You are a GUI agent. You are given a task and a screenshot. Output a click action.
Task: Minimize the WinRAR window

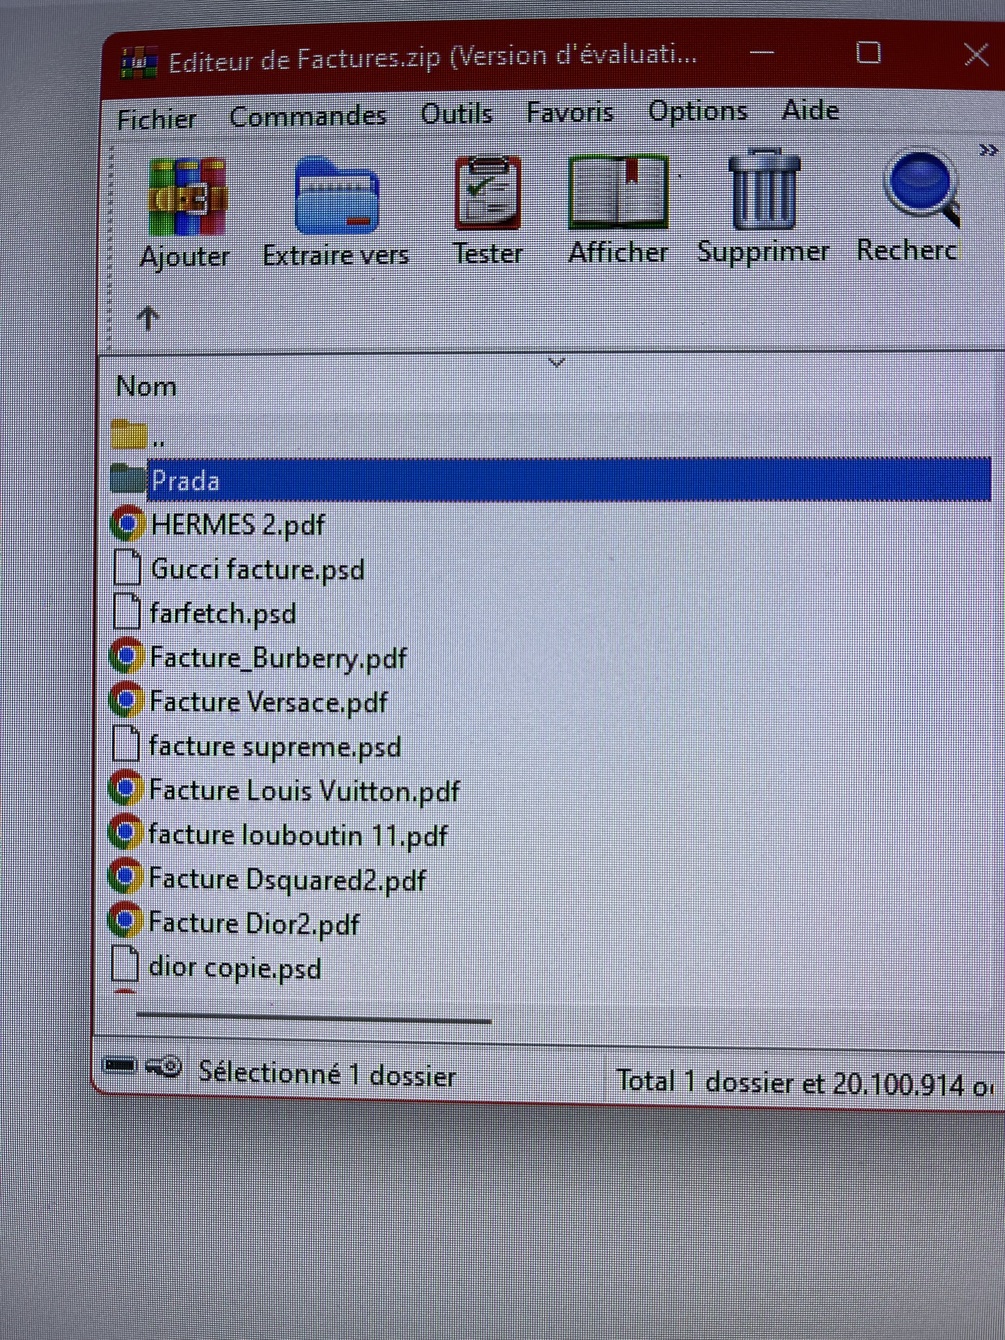tap(762, 53)
